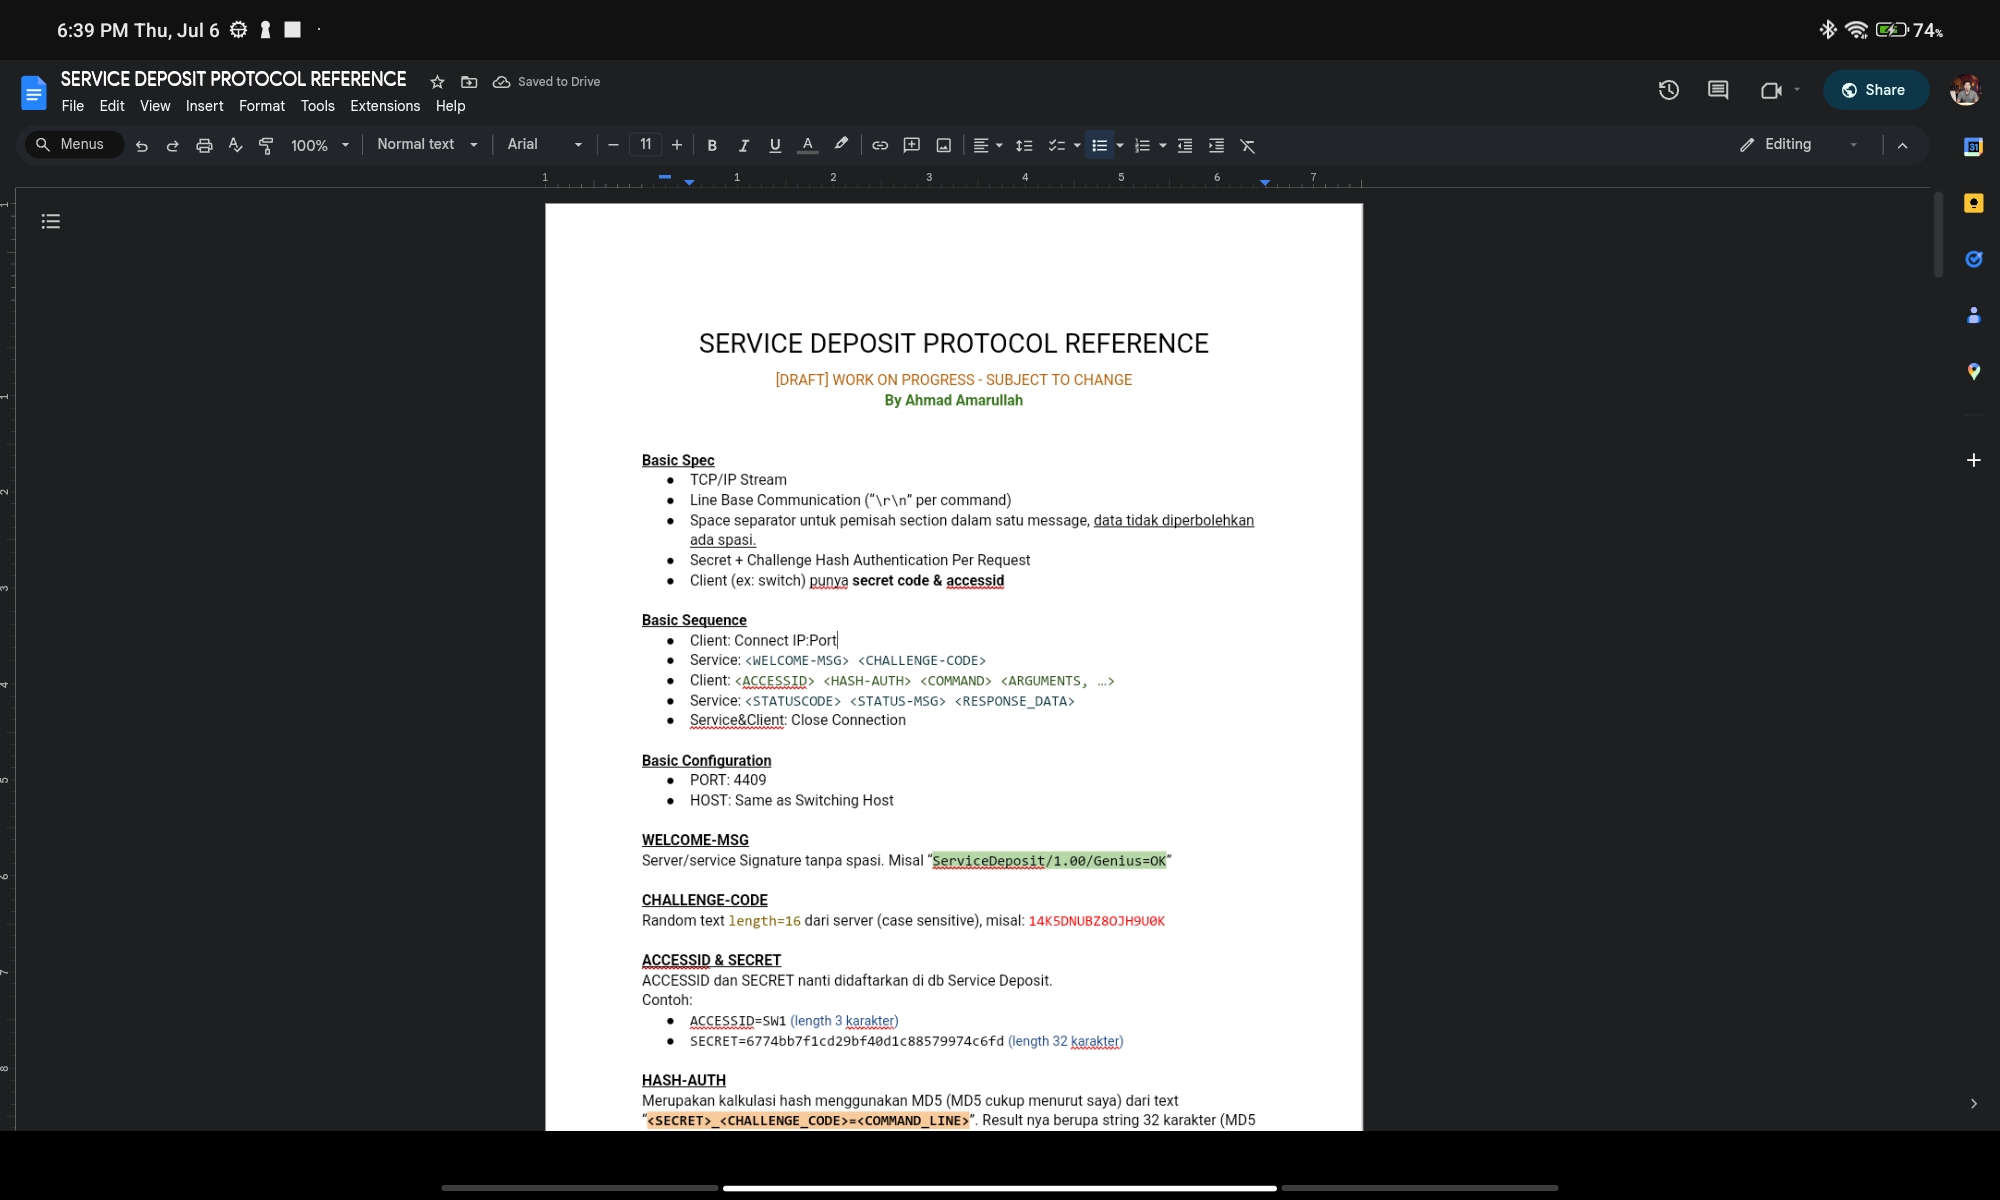This screenshot has height=1200, width=2000.
Task: Click the clear formatting icon
Action: coord(1247,145)
